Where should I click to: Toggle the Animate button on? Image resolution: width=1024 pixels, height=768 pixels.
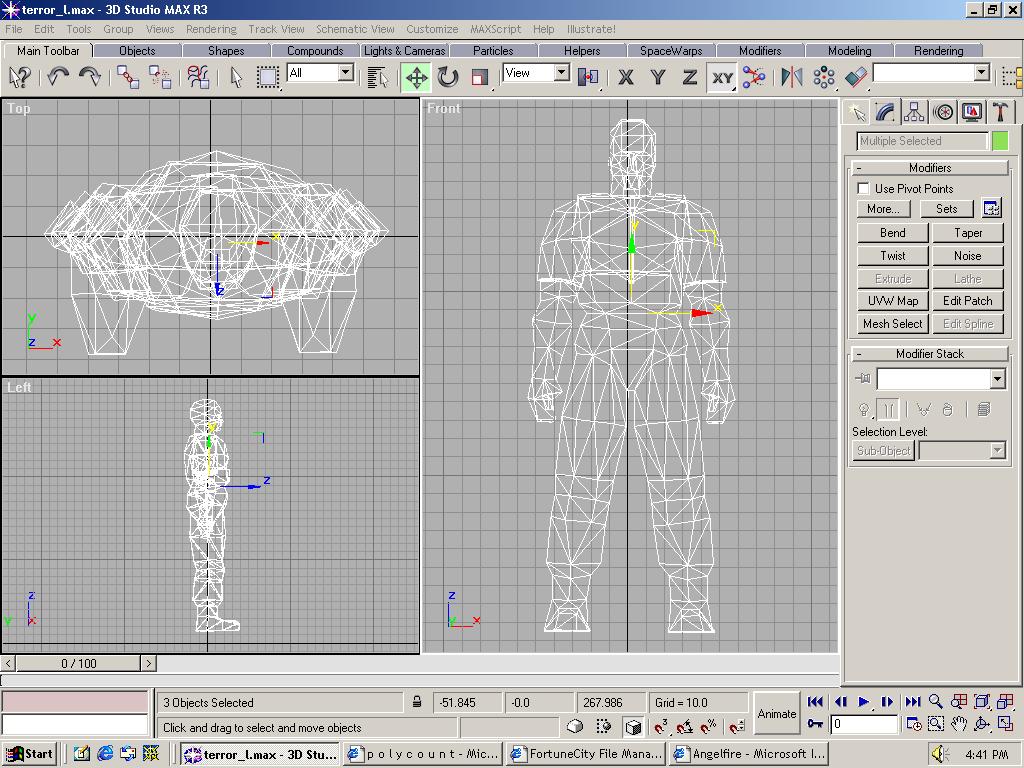(776, 713)
